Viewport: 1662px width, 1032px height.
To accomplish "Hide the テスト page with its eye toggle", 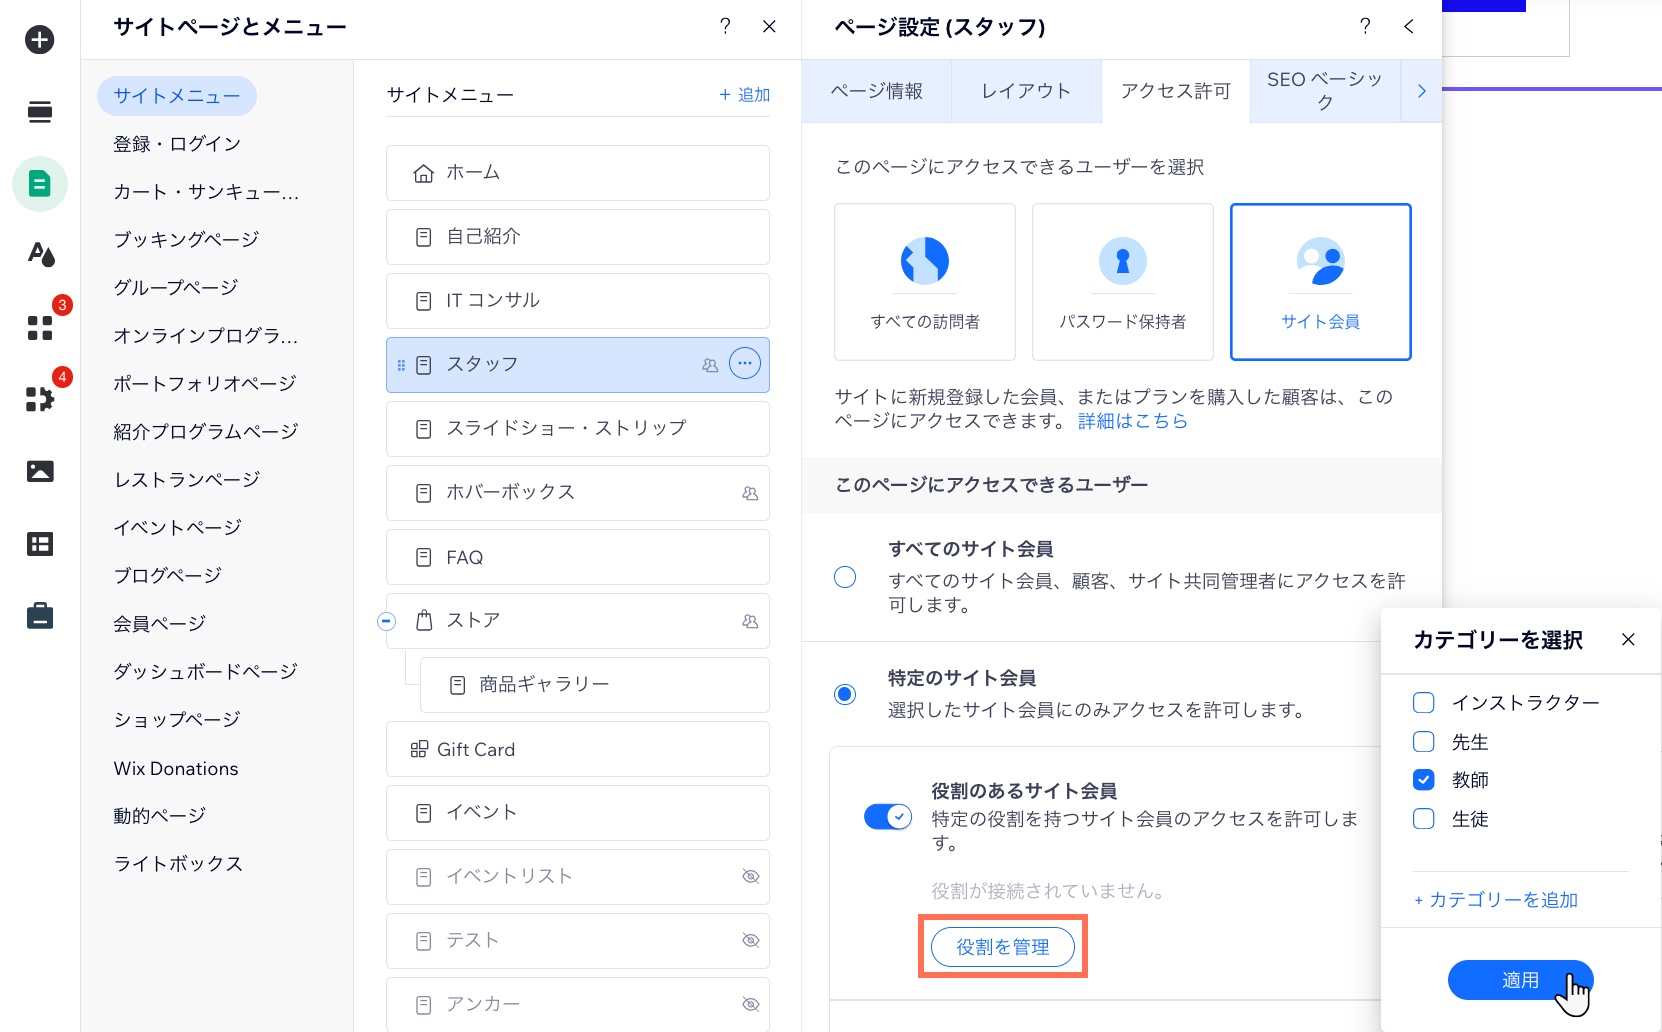I will coord(750,940).
